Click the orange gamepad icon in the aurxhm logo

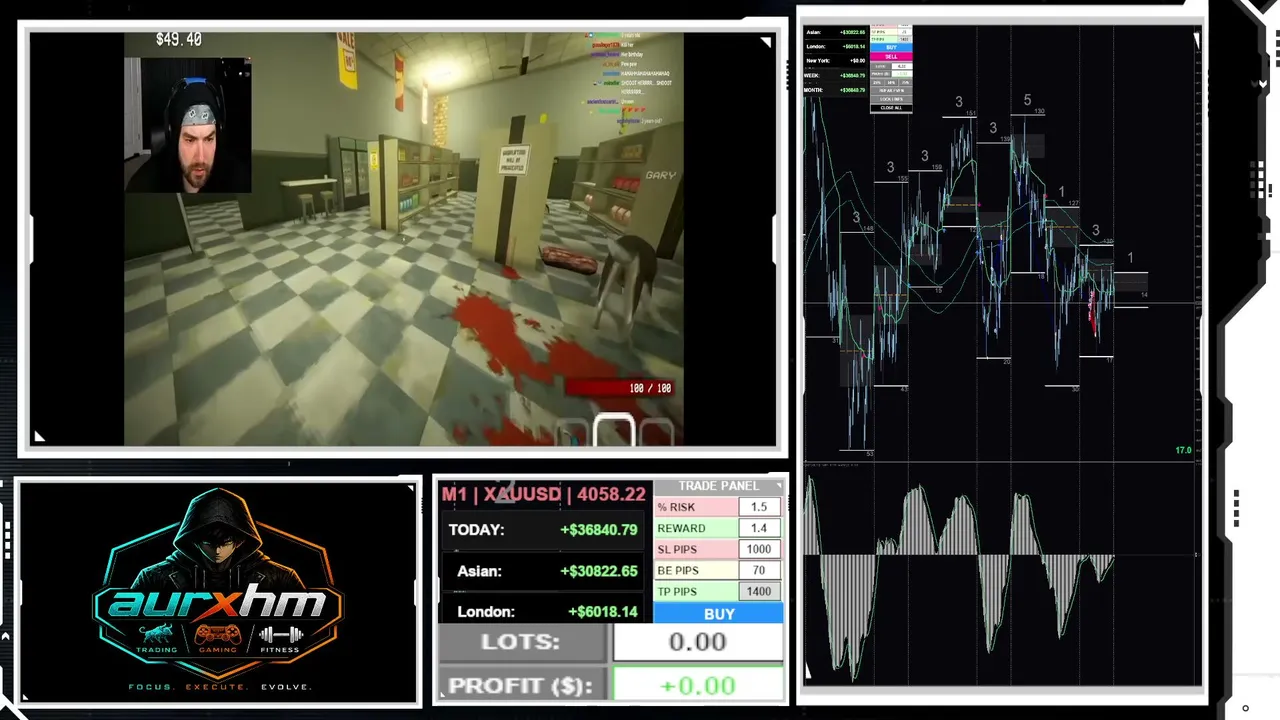click(x=217, y=634)
